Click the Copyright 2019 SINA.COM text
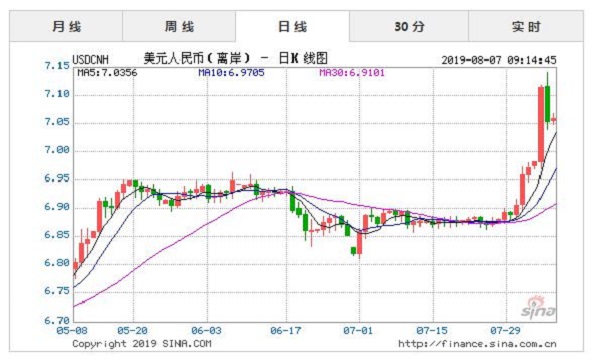 tap(142, 343)
